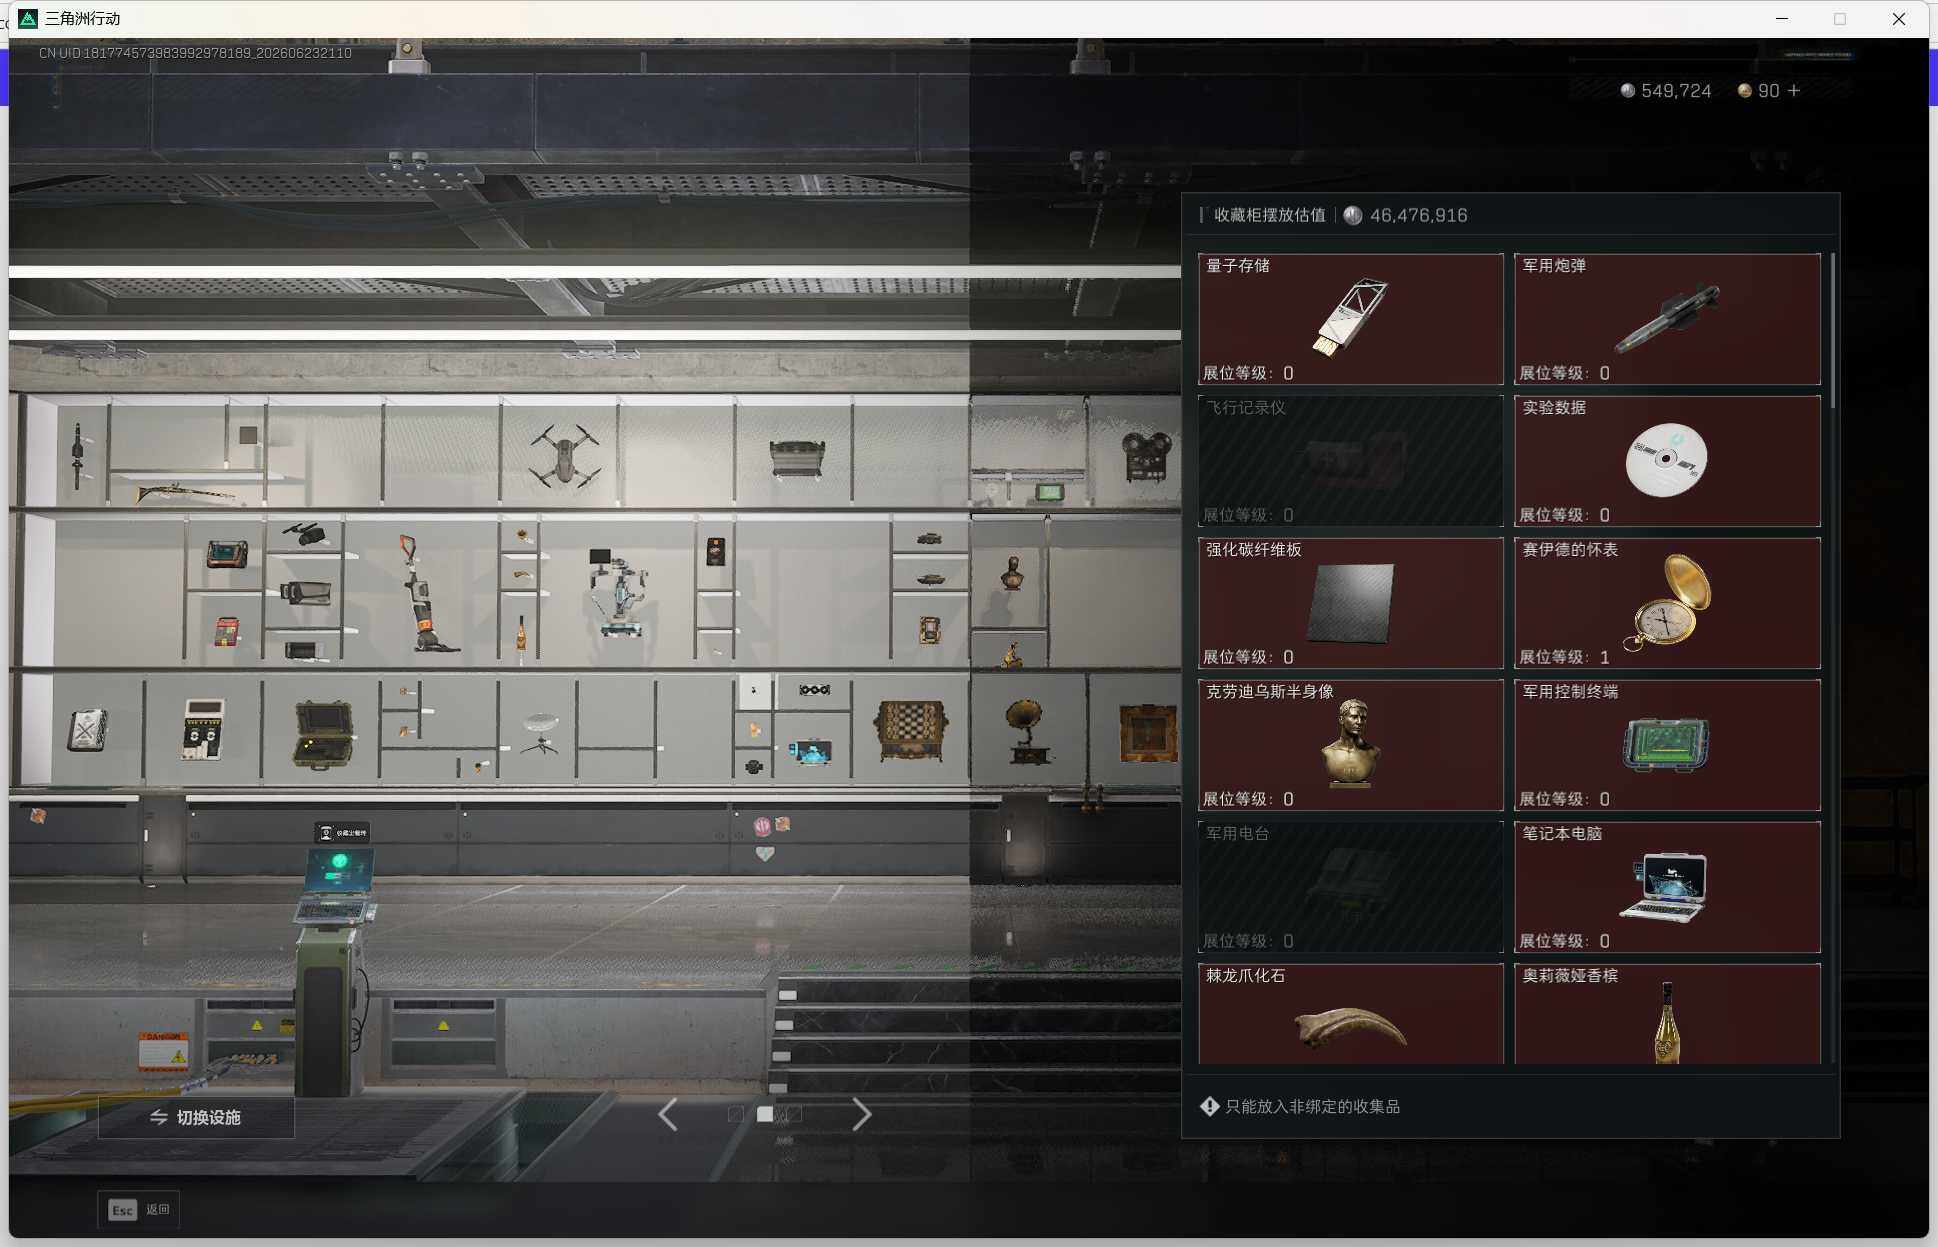Click the framed painting on bottom shelf
Viewport: 1938px width, 1247px height.
click(1147, 733)
